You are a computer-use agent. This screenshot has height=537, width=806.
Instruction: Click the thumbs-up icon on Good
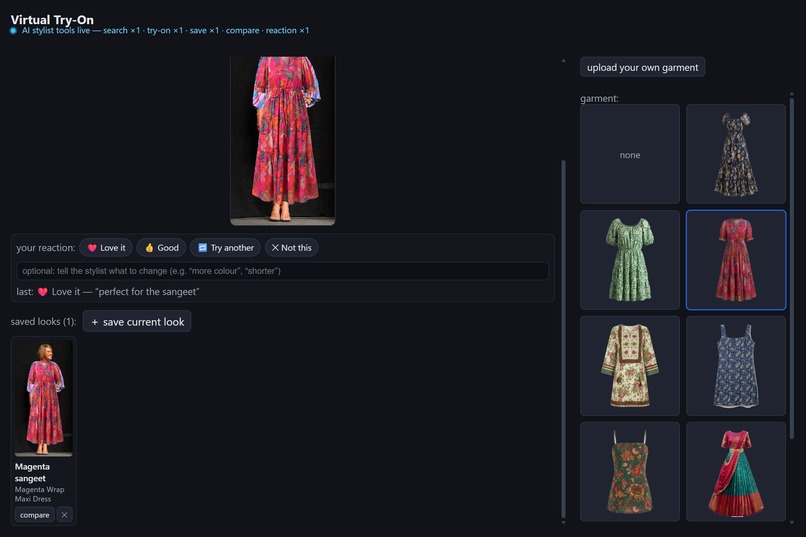[x=149, y=248]
